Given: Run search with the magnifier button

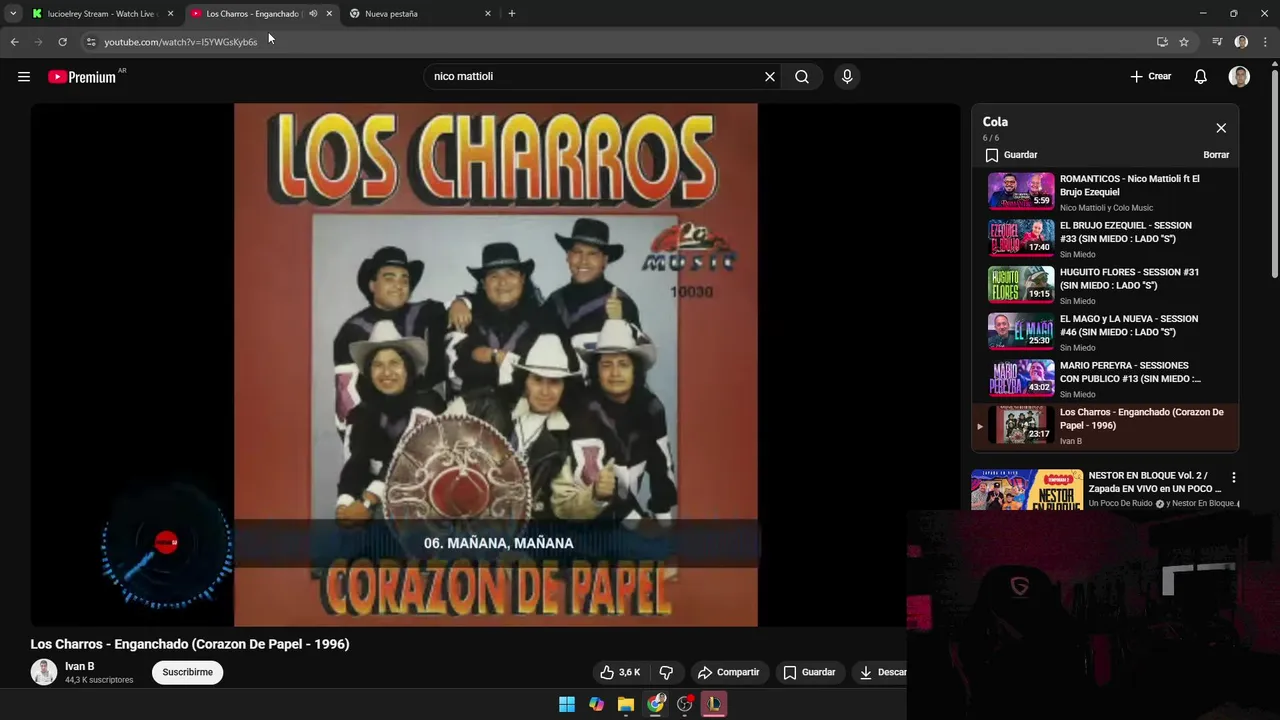Looking at the screenshot, I should [802, 77].
